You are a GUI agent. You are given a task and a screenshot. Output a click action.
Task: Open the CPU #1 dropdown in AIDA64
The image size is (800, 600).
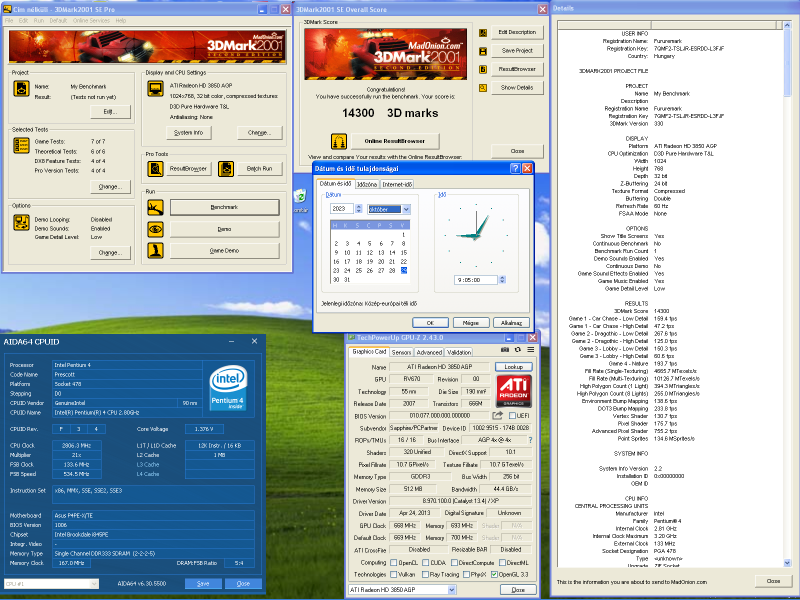point(94,584)
